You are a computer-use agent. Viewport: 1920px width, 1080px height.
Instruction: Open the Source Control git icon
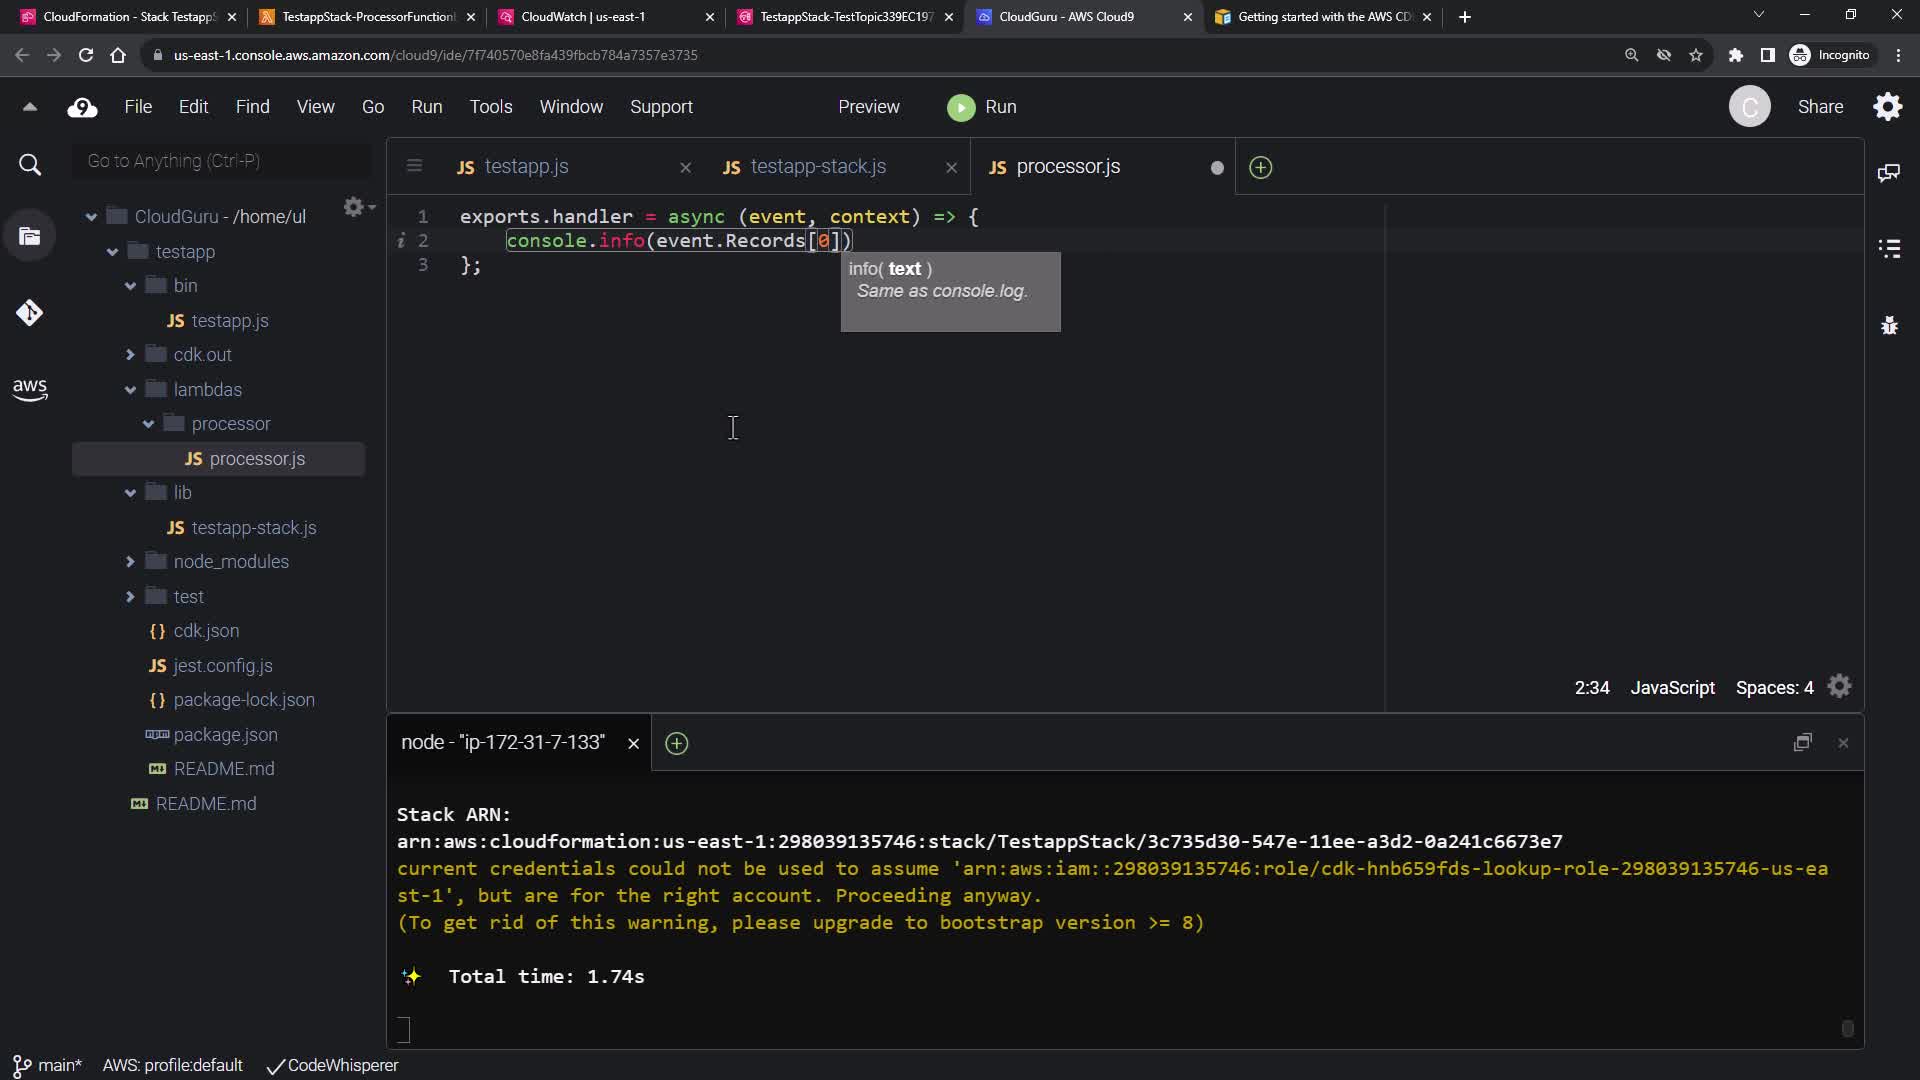tap(30, 313)
